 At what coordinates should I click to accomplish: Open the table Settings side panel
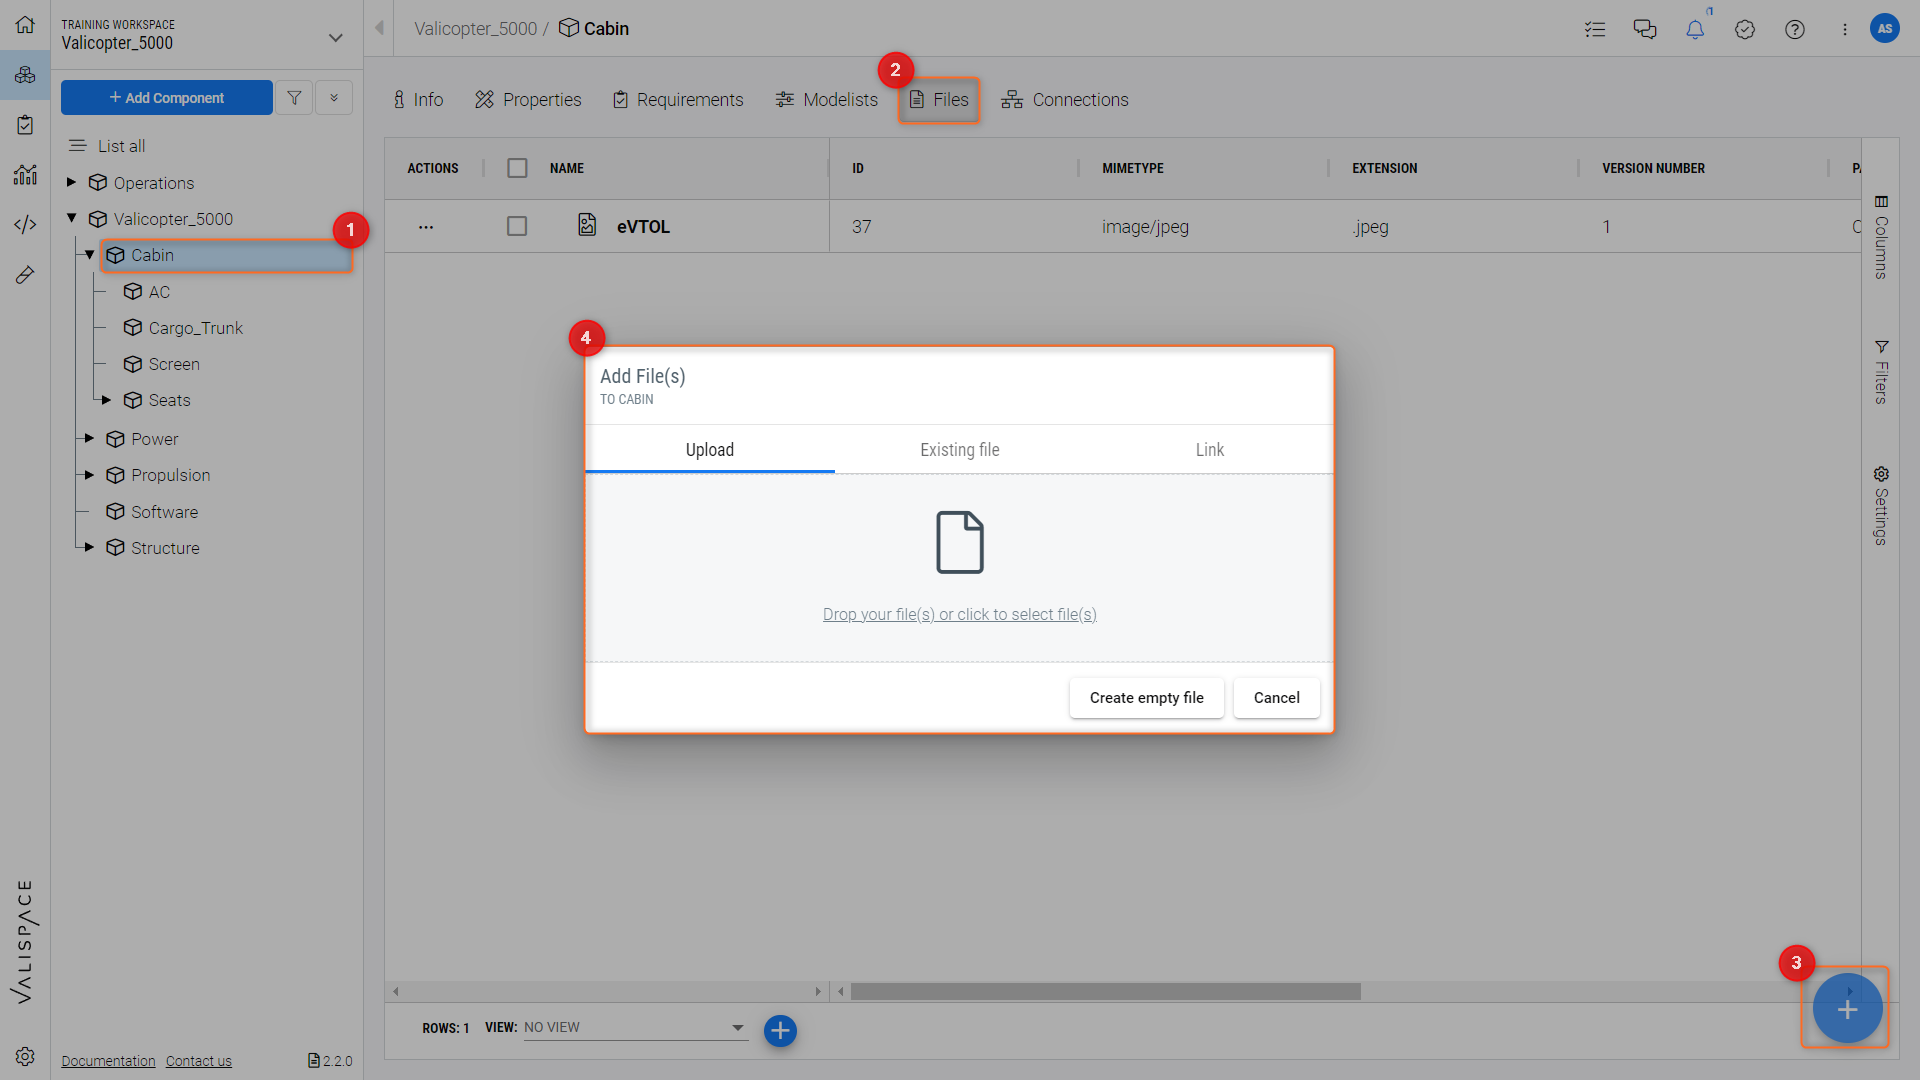tap(1881, 505)
